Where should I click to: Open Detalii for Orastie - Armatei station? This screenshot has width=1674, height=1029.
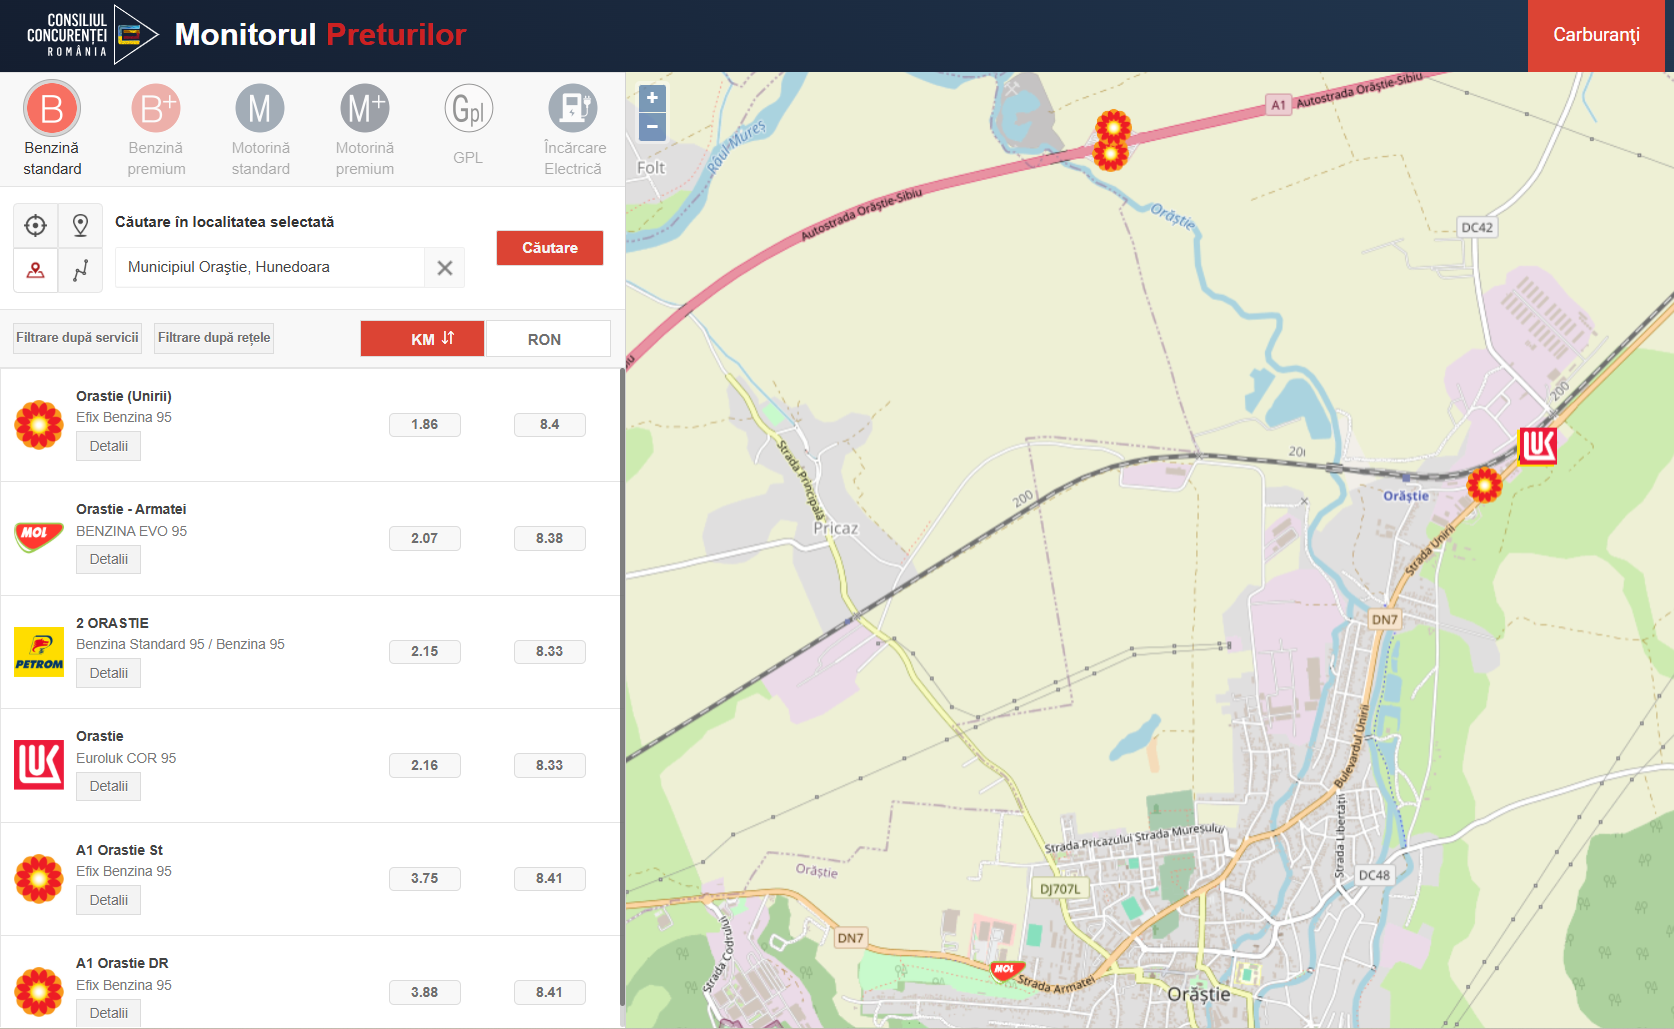(x=108, y=559)
